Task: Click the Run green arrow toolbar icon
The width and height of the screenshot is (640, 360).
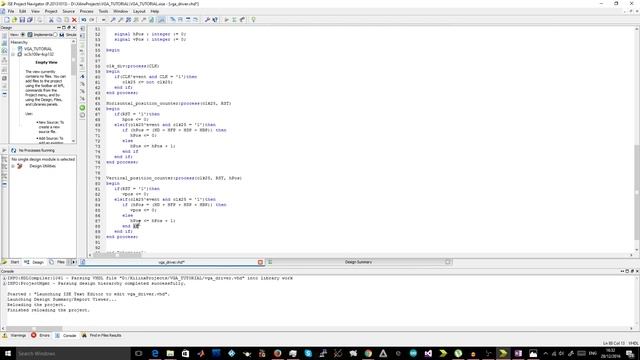Action: [227, 20]
